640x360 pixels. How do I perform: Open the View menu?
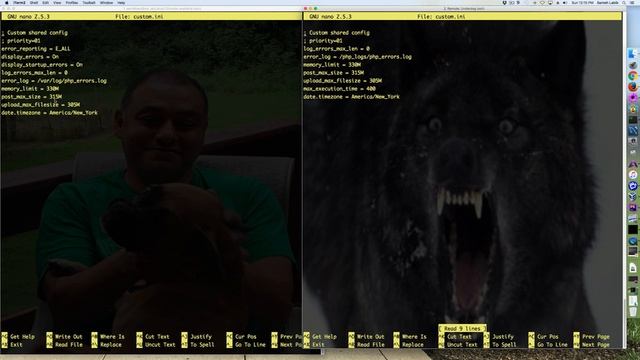click(x=57, y=2)
